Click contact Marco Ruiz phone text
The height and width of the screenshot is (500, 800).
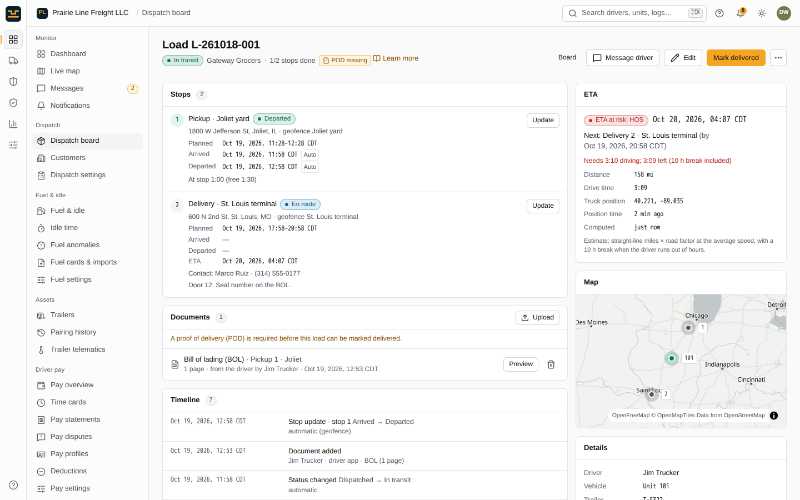click(244, 273)
